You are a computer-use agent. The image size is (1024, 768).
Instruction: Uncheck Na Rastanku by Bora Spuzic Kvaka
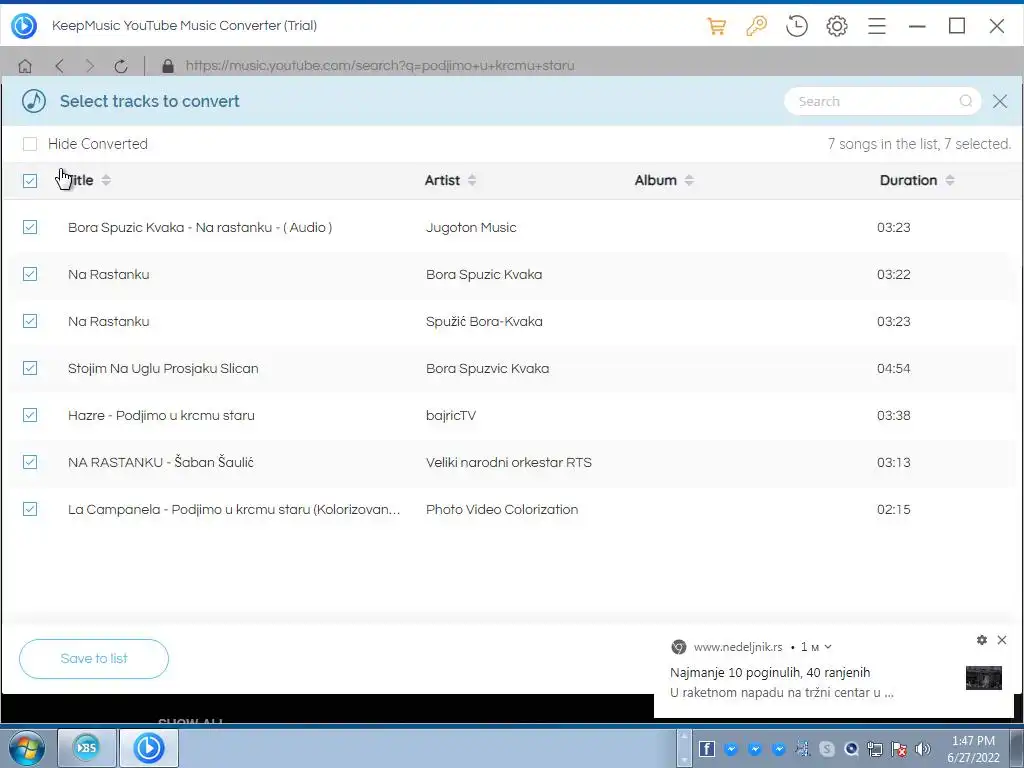coord(30,274)
